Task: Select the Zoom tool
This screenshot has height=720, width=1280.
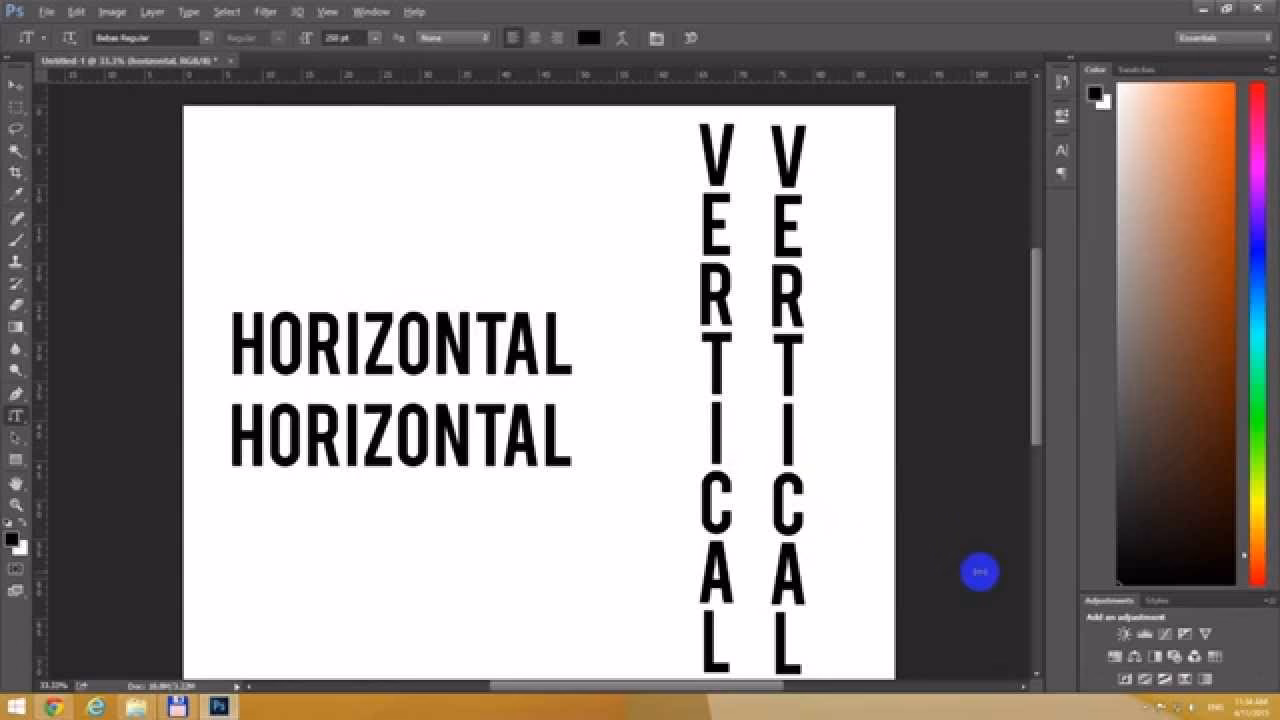Action: pyautogui.click(x=16, y=506)
